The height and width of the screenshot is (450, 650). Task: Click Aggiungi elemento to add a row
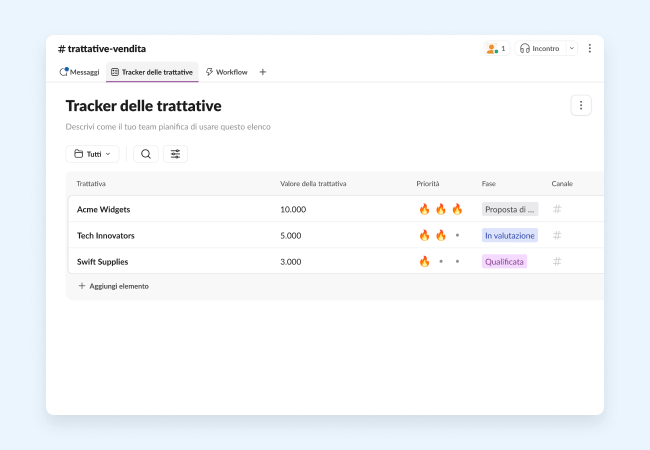pos(114,286)
